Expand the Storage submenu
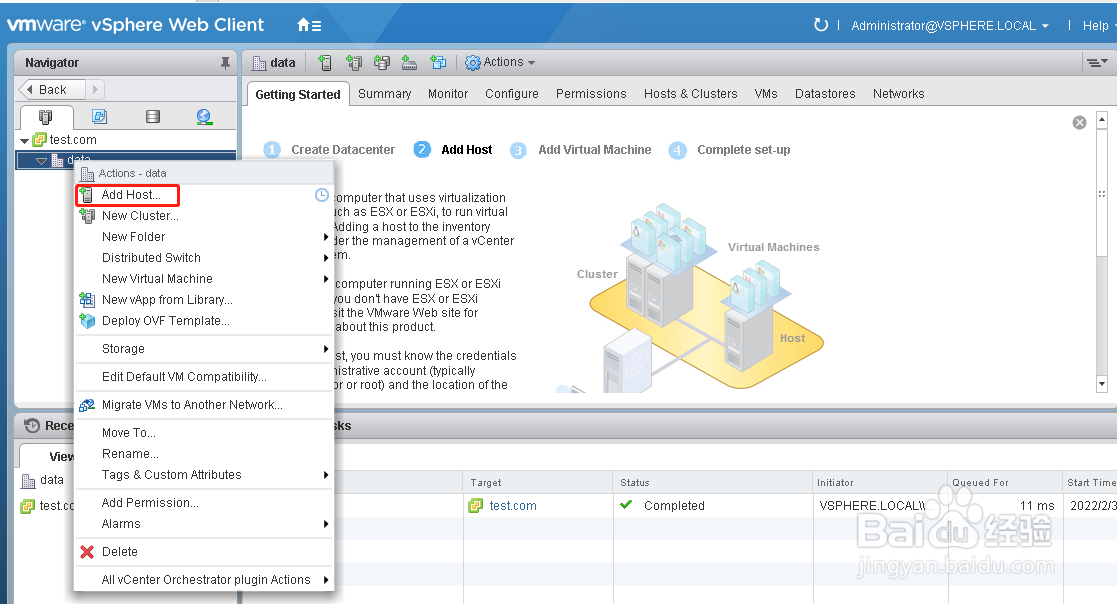This screenshot has height=604, width=1117. point(326,348)
